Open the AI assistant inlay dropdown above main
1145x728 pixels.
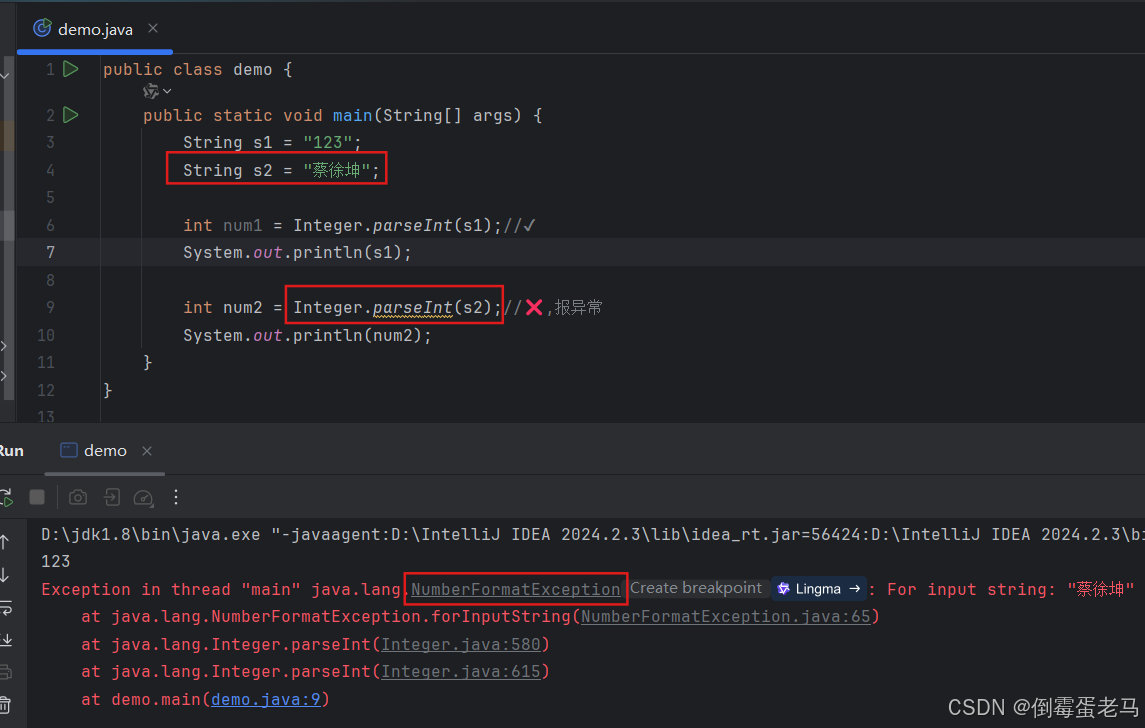pos(157,91)
